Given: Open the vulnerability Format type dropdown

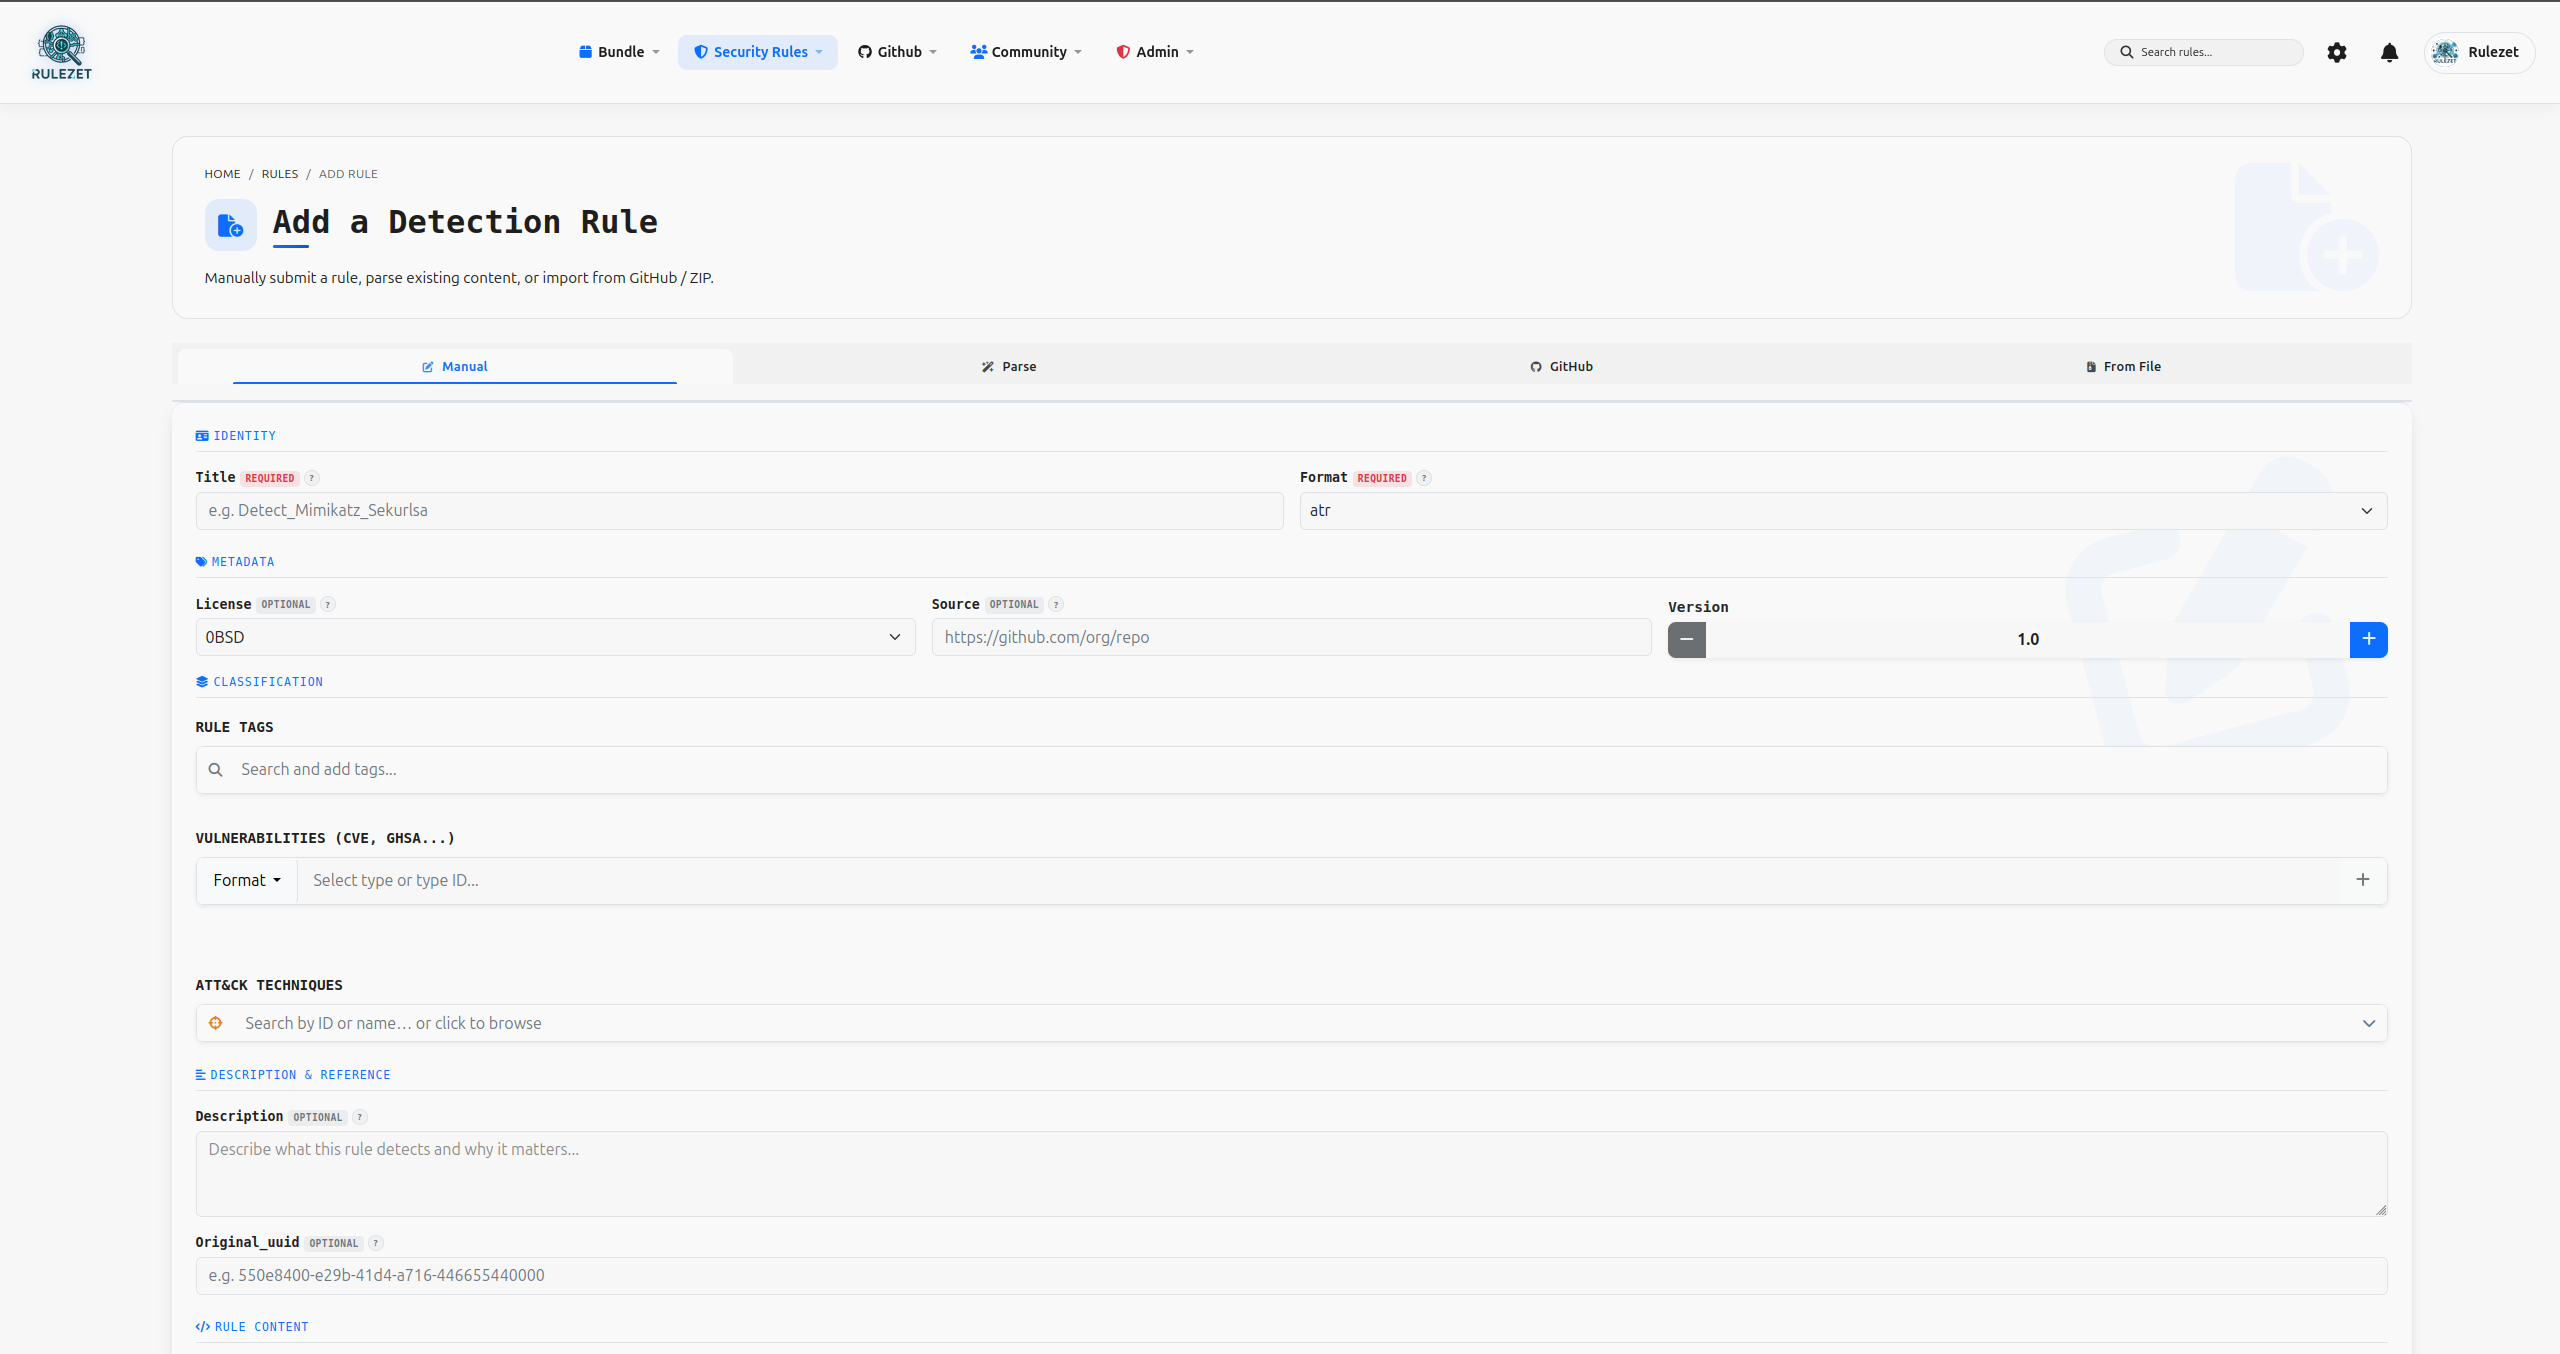Looking at the screenshot, I should (x=247, y=880).
